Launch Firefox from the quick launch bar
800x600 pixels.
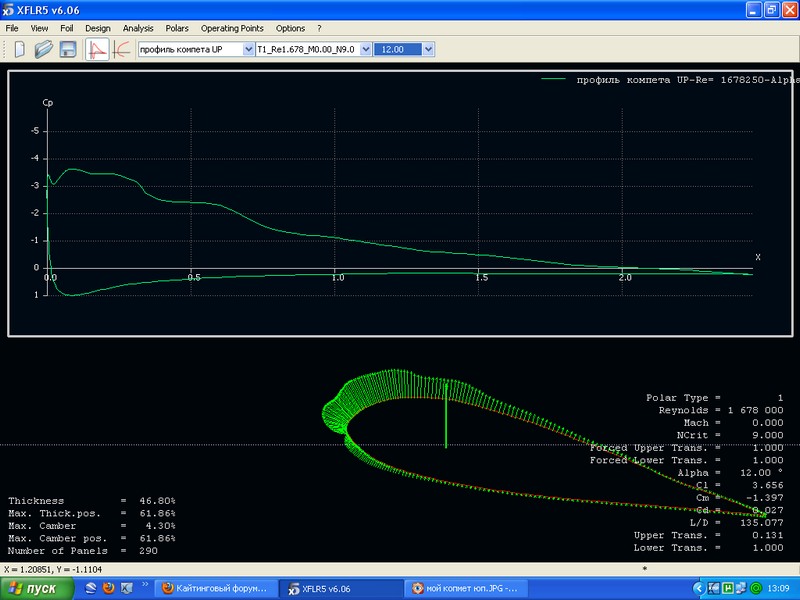[108, 589]
